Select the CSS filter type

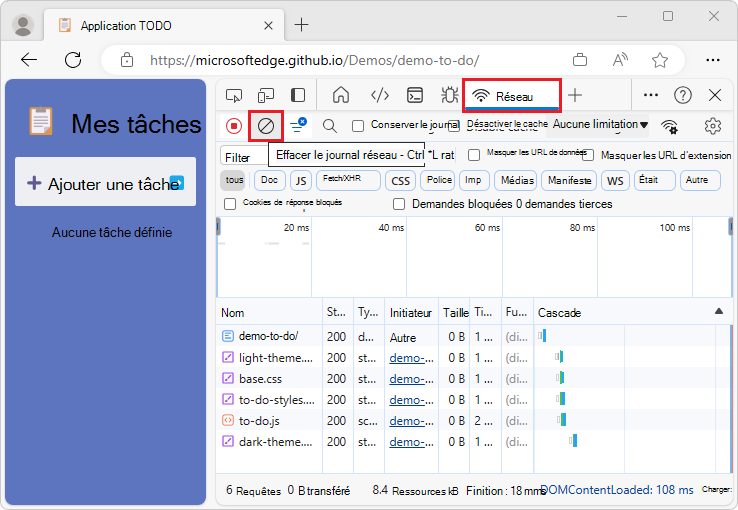(x=401, y=181)
